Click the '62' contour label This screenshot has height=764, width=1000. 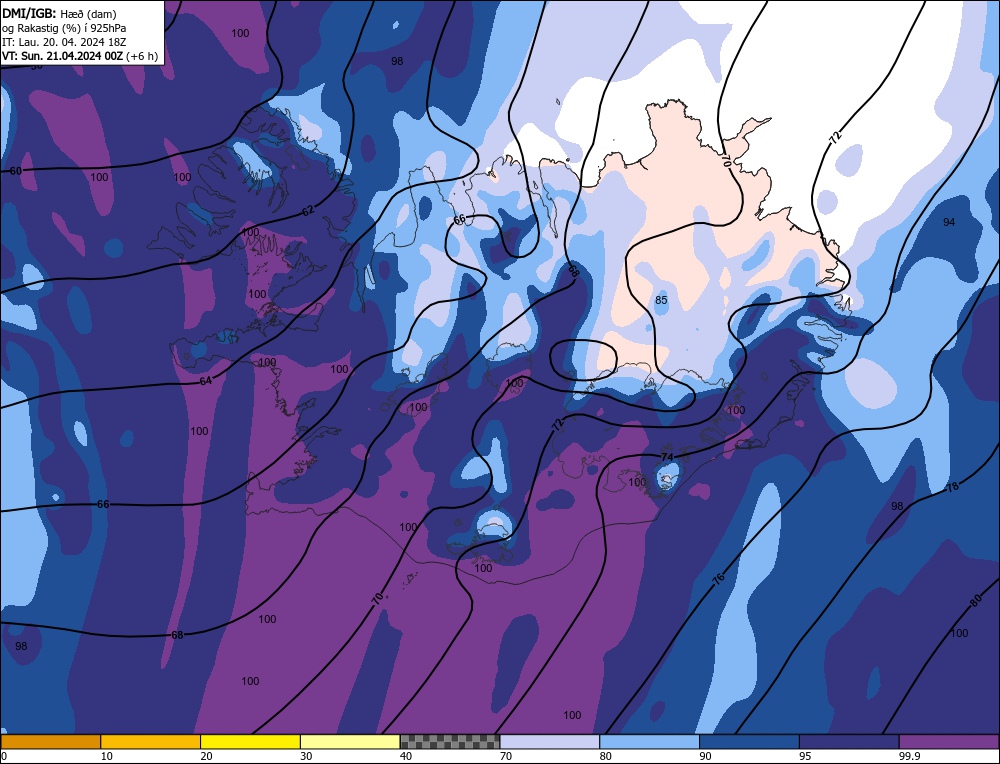308,210
